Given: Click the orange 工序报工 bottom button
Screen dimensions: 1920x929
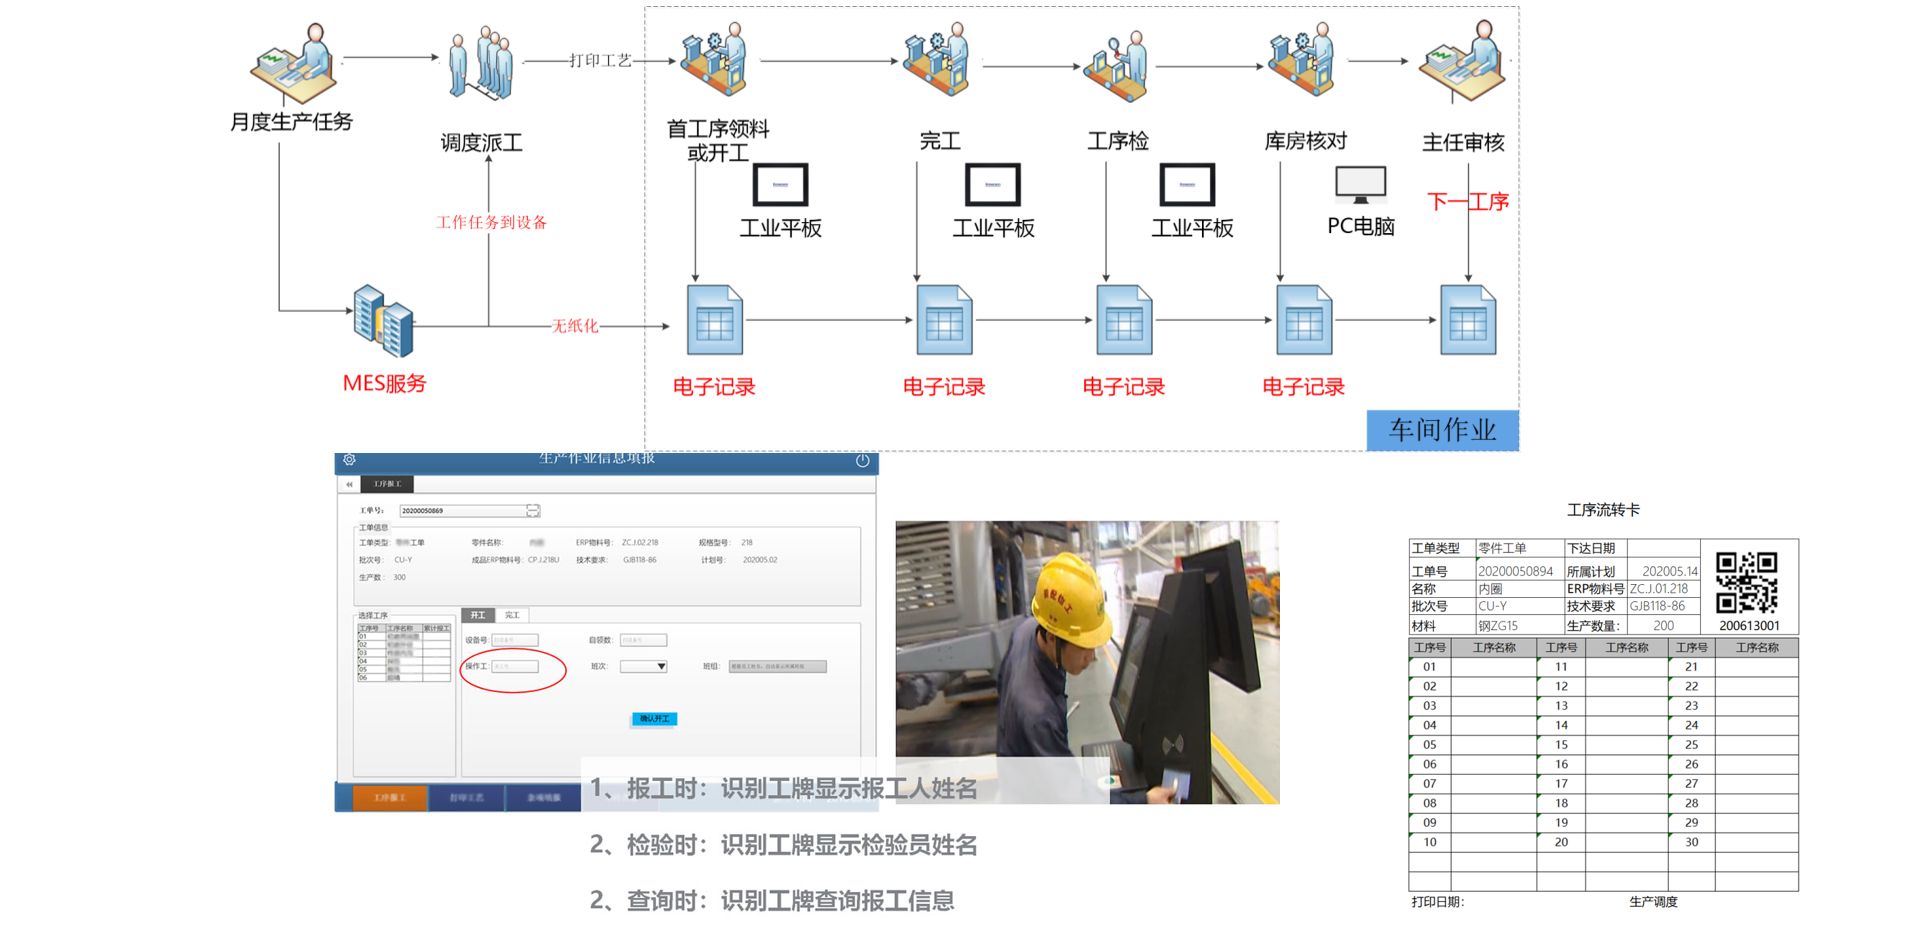Looking at the screenshot, I should (390, 797).
